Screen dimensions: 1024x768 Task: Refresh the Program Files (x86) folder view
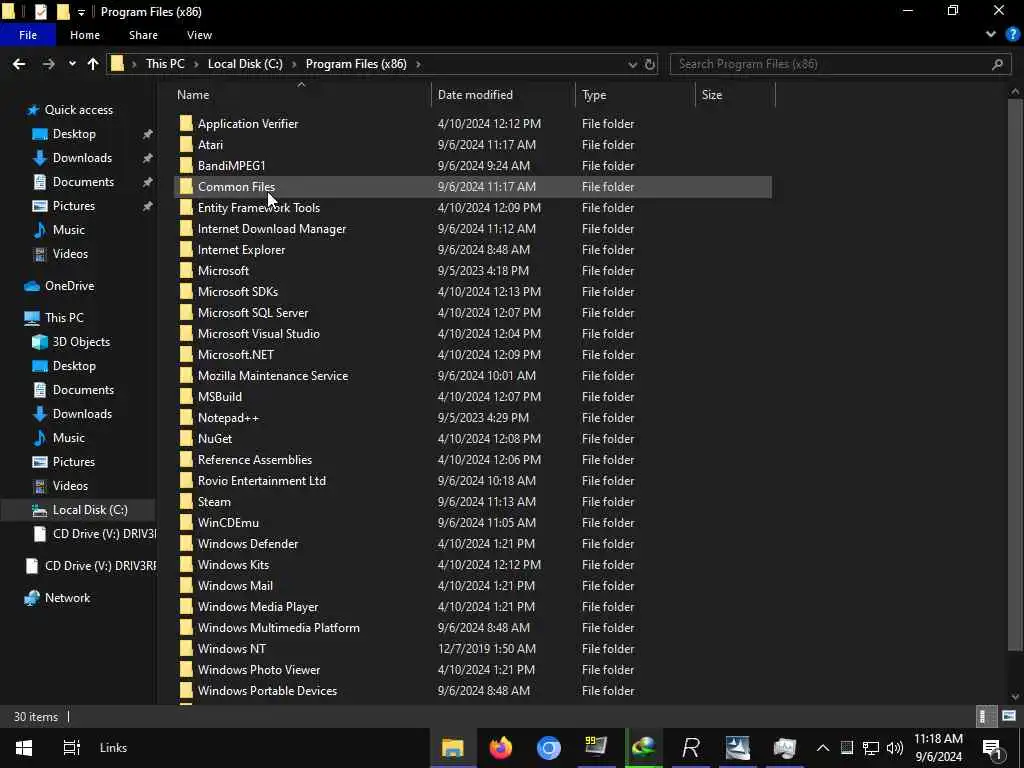650,64
